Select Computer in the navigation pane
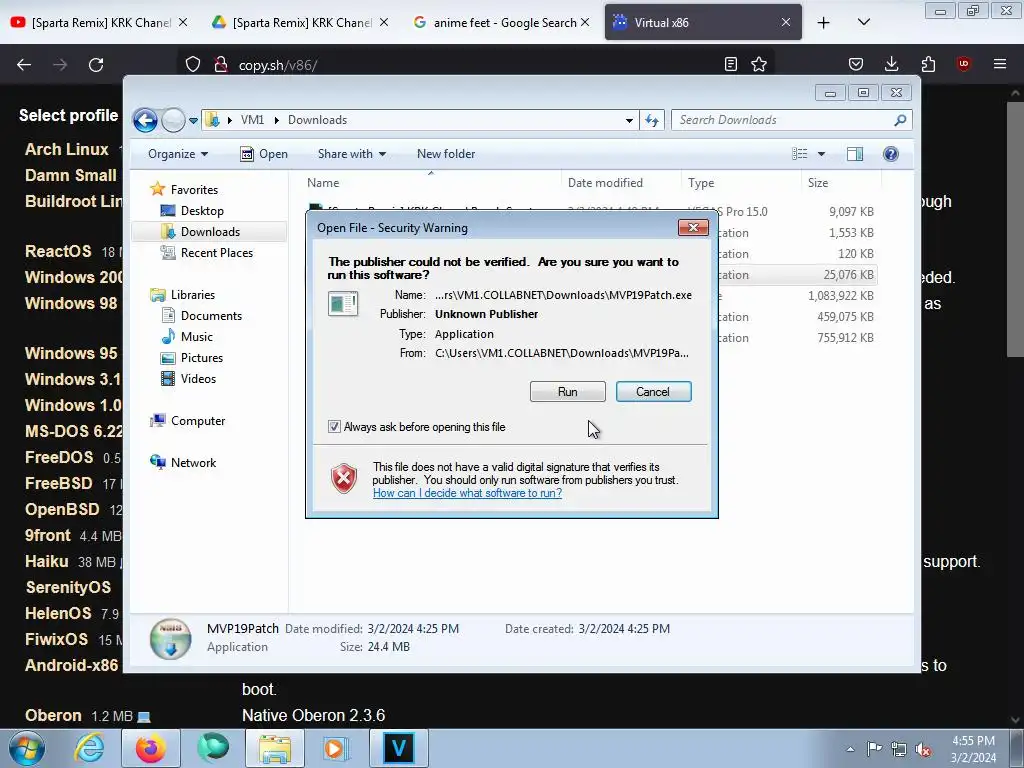This screenshot has height=768, width=1024. [198, 421]
